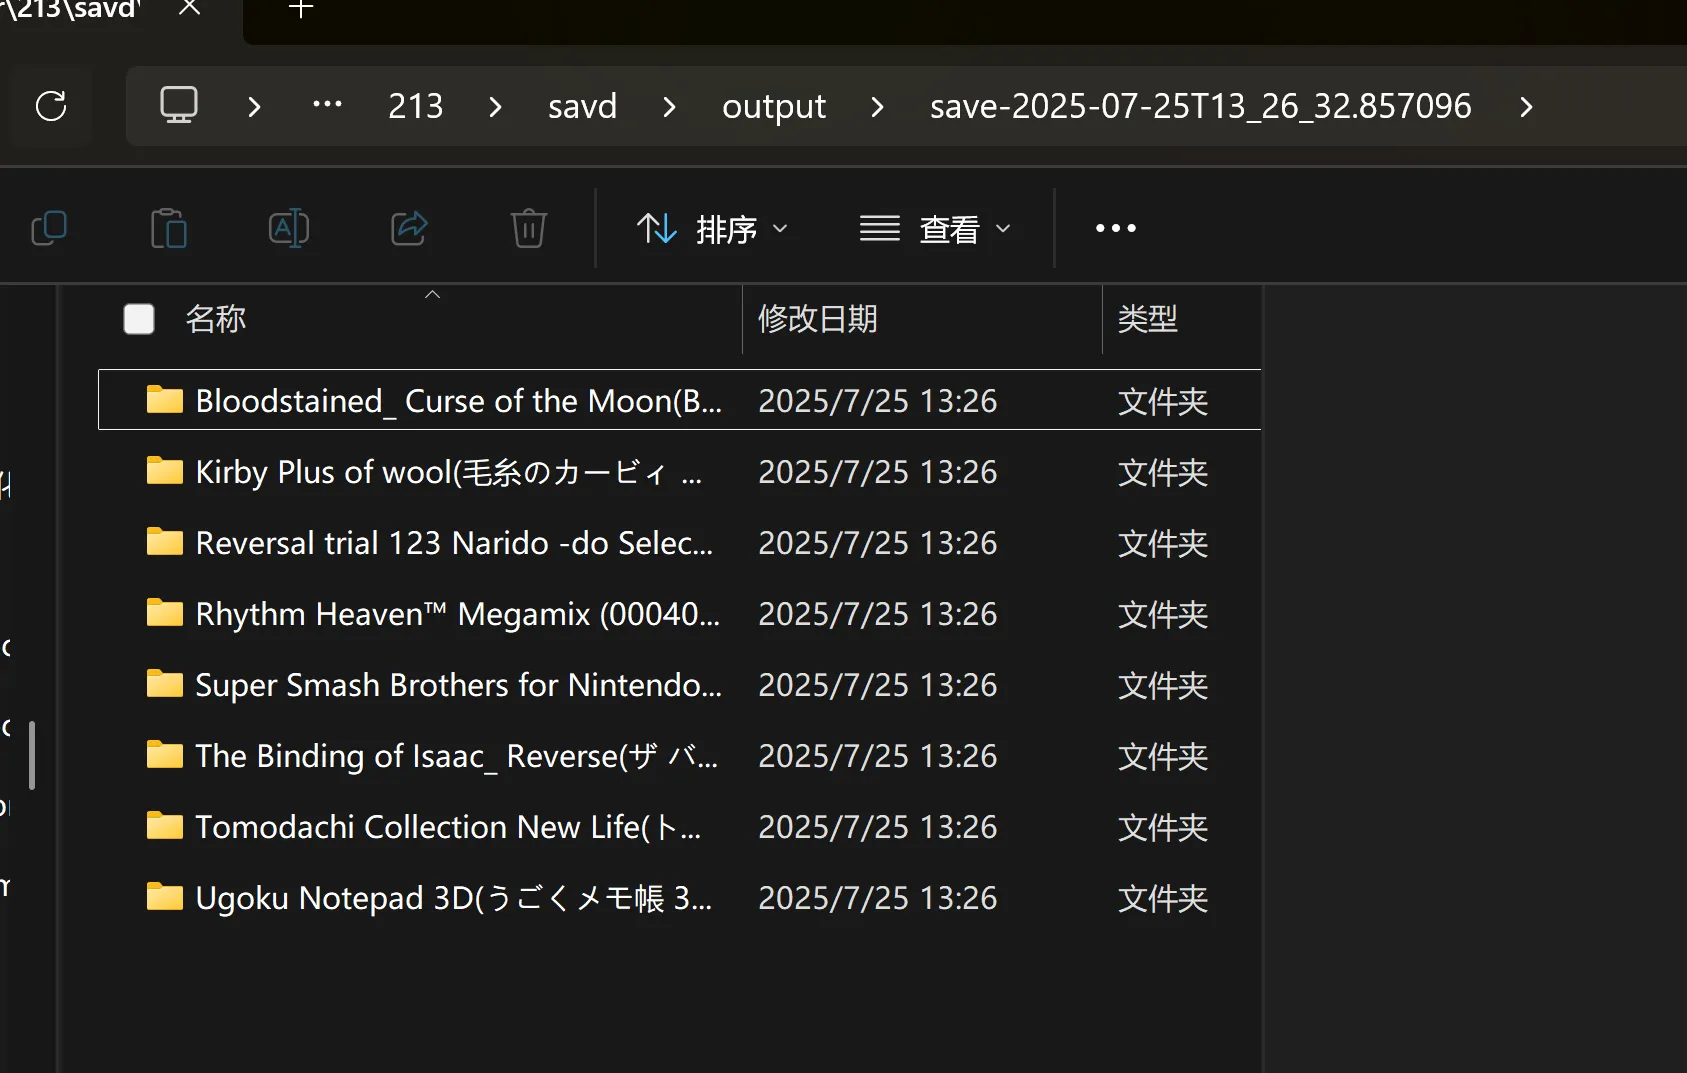Go to the output breadcrumb folder
Image resolution: width=1687 pixels, height=1073 pixels.
(773, 107)
